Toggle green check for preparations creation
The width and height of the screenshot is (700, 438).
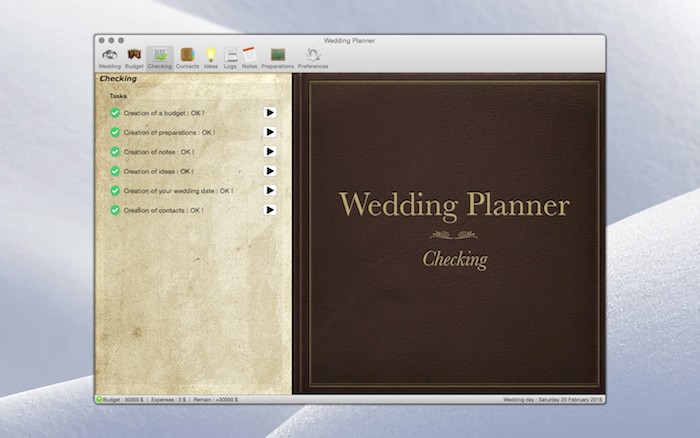[x=115, y=132]
